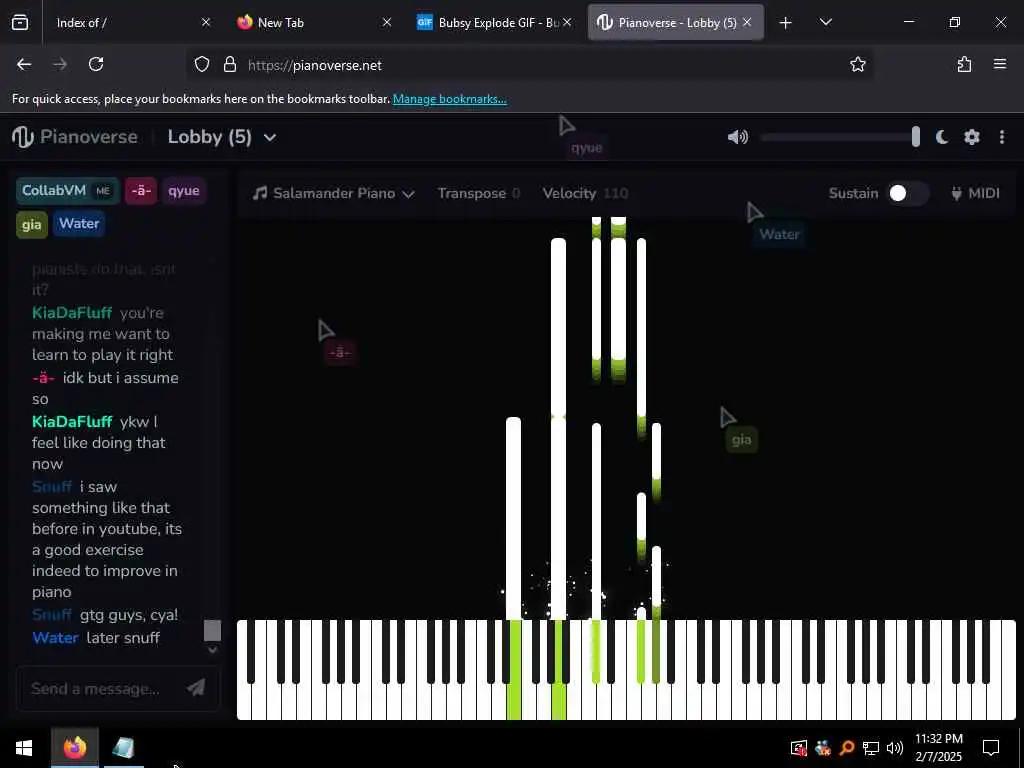Image resolution: width=1024 pixels, height=768 pixels.
Task: Click the -ä- user badge
Action: coord(141,191)
